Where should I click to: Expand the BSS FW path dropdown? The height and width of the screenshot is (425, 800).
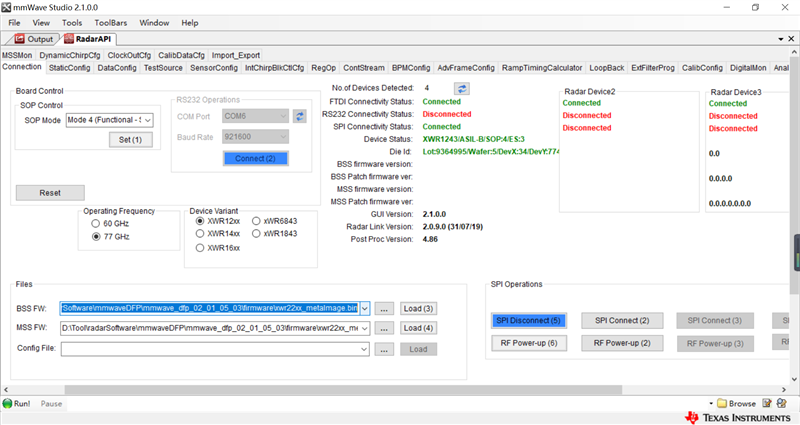[x=365, y=309]
